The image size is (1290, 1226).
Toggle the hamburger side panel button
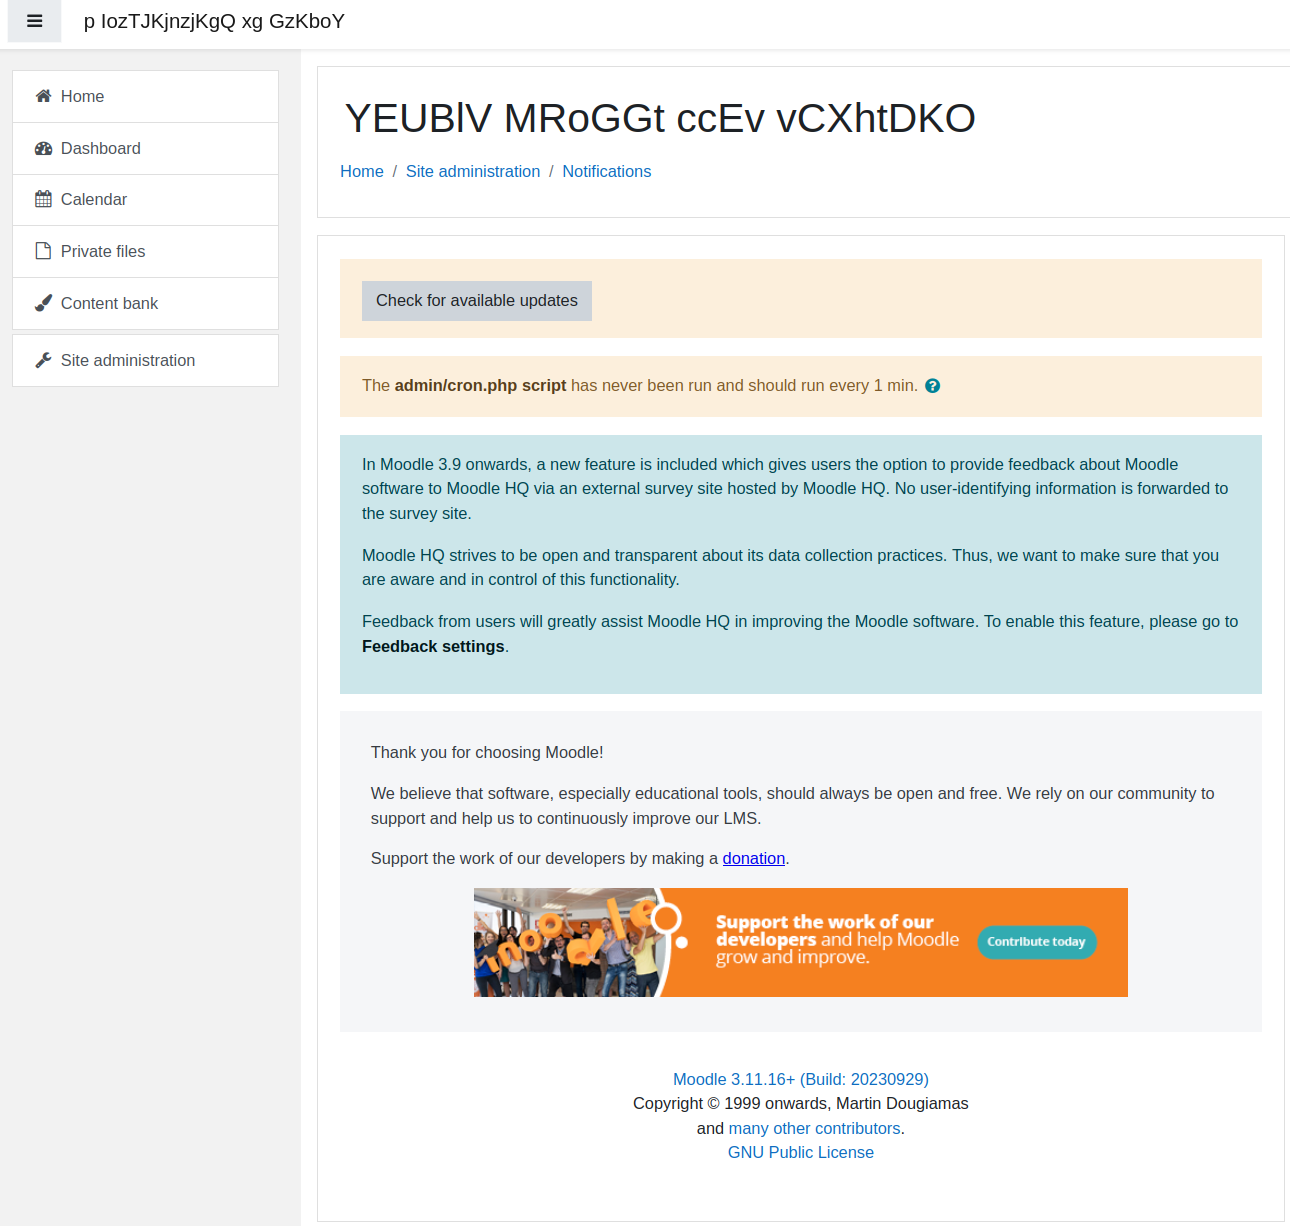coord(34,21)
